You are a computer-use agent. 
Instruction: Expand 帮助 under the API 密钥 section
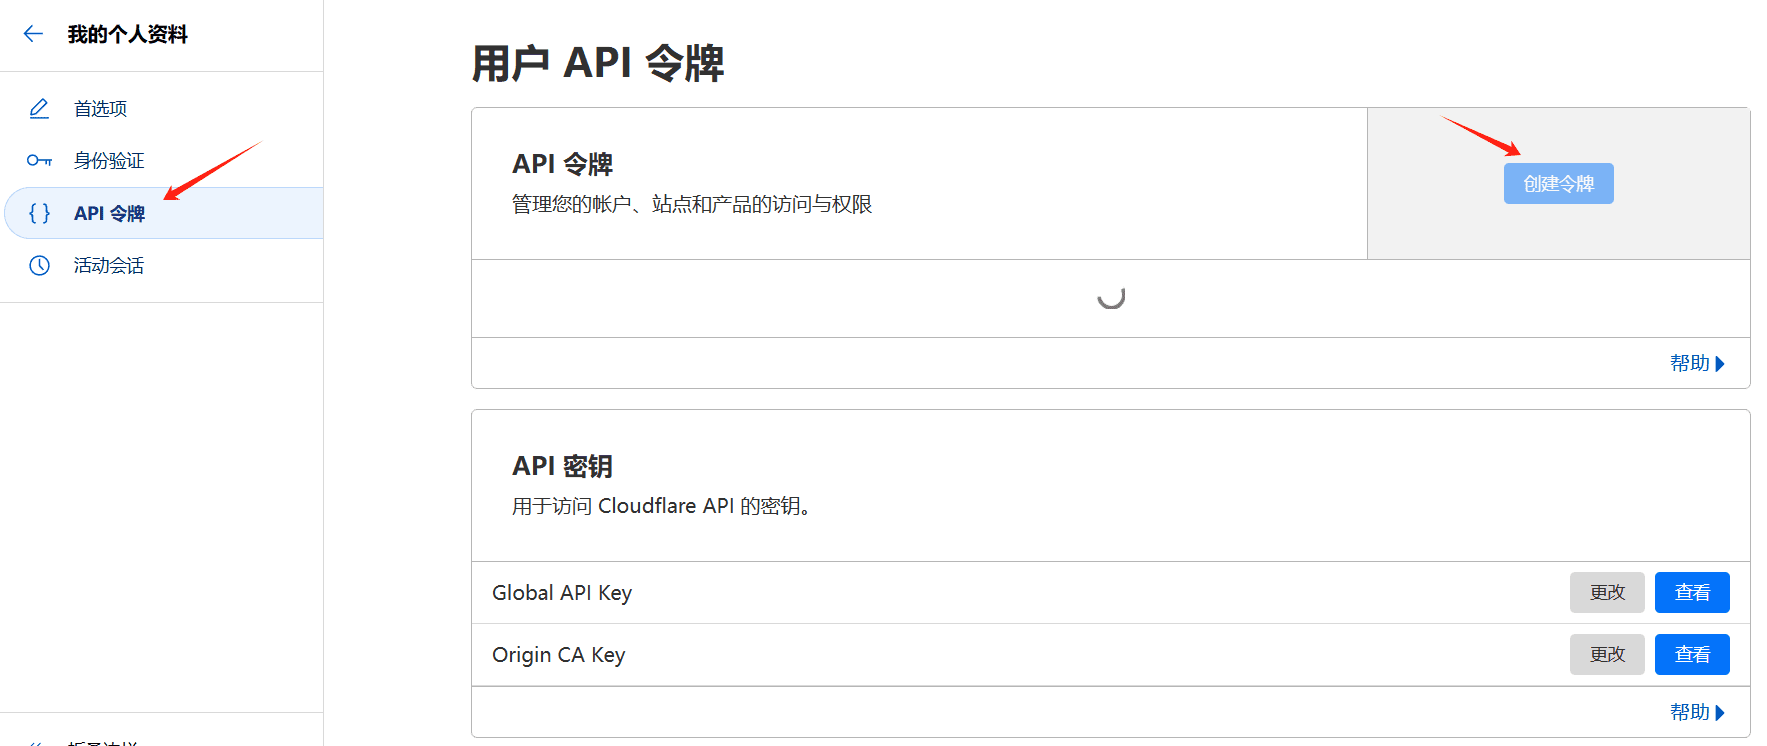pyautogui.click(x=1697, y=712)
